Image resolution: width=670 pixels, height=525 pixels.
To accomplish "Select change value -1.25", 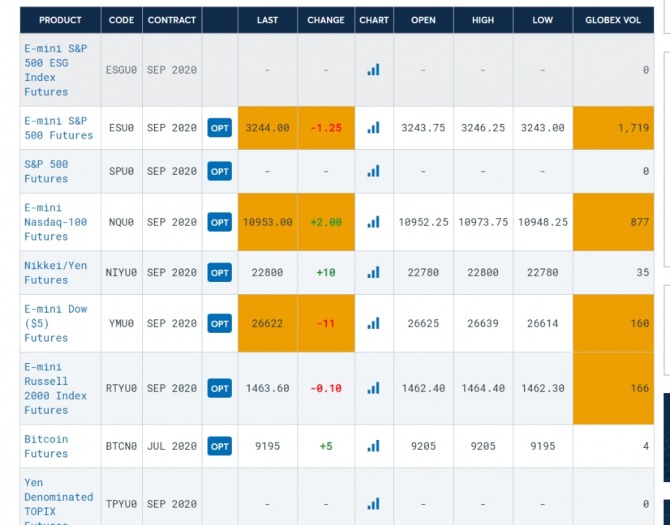I will [326, 128].
